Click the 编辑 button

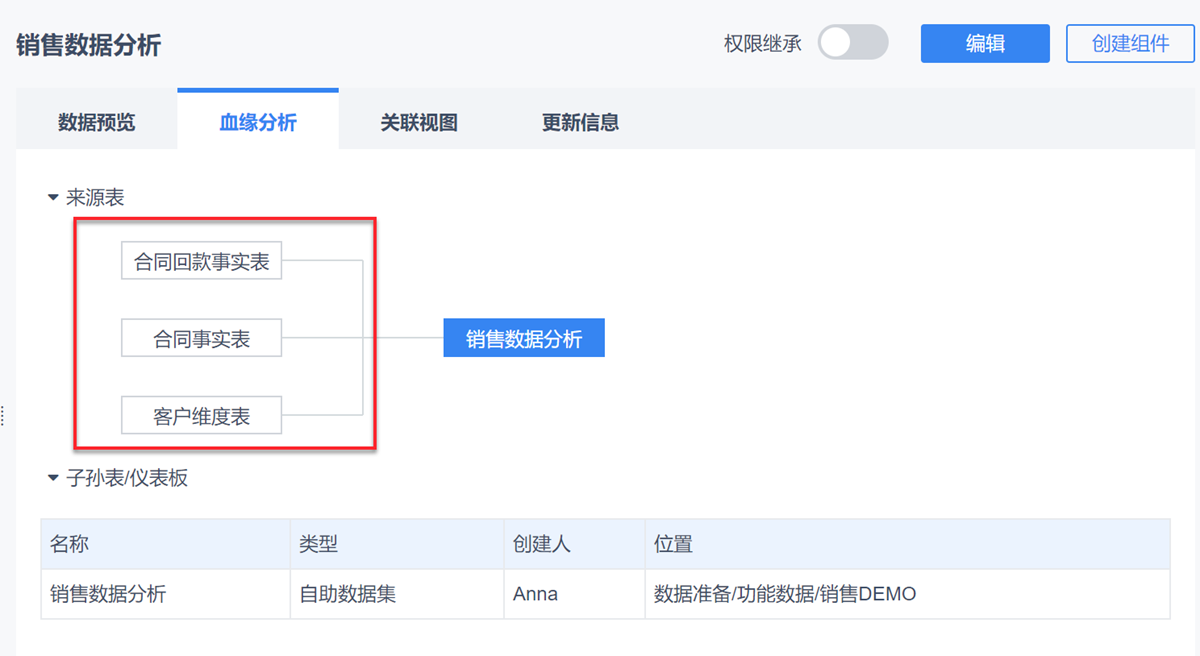tap(985, 43)
